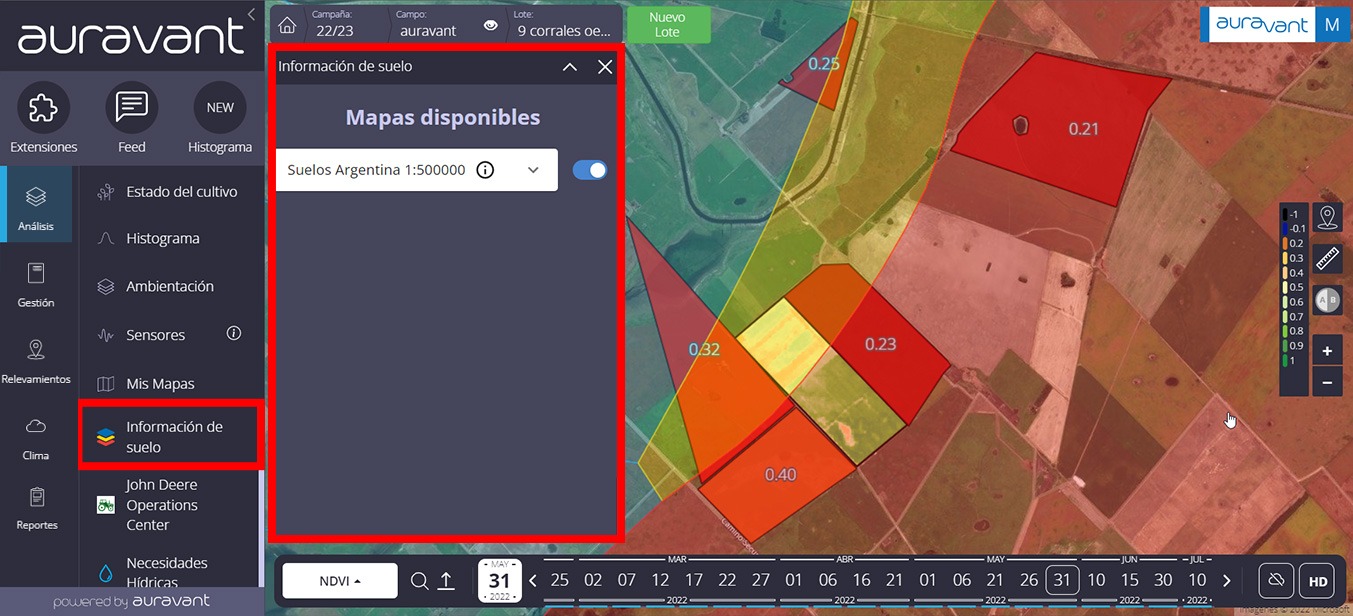Click the Nuevo Lote button
The width and height of the screenshot is (1353, 616).
(667, 25)
